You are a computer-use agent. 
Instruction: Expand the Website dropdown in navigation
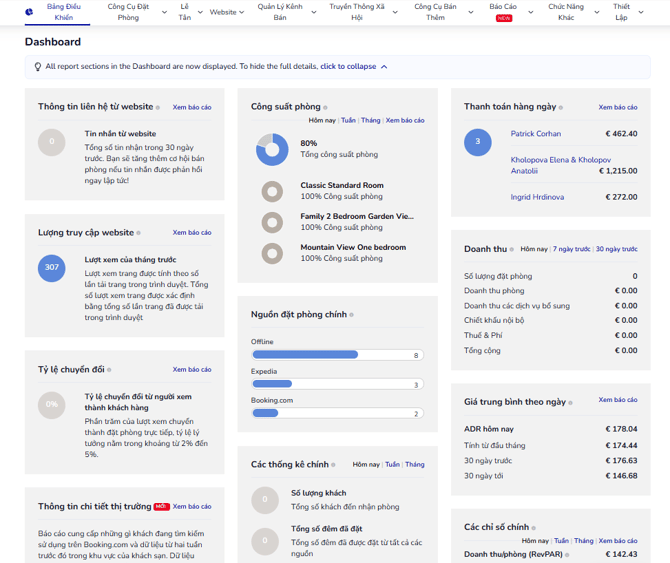[x=226, y=12]
